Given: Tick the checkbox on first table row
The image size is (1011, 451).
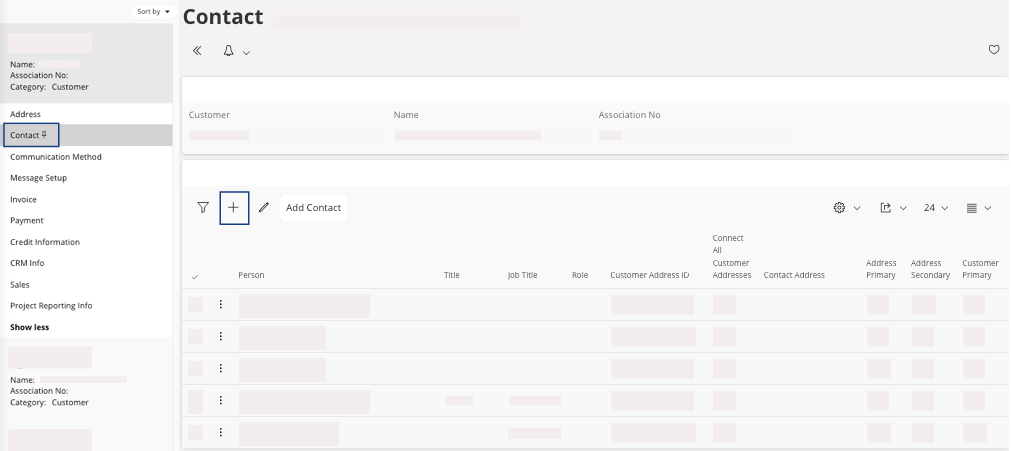Looking at the screenshot, I should (x=195, y=305).
